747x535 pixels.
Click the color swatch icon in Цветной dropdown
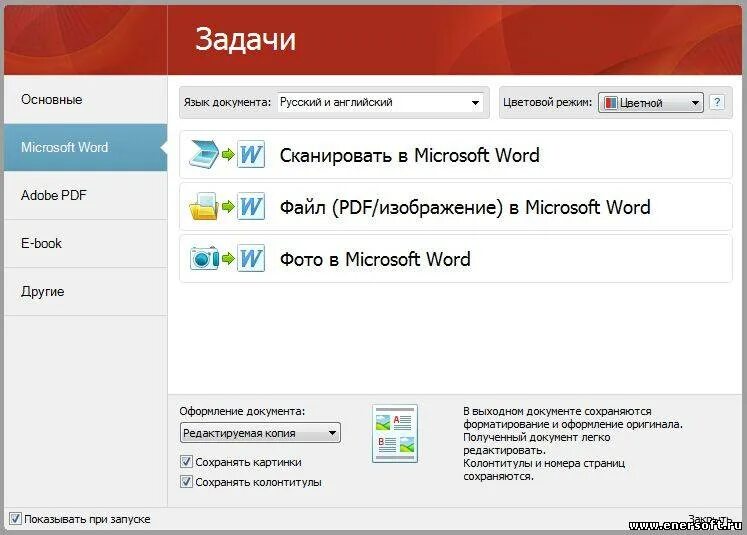point(610,102)
